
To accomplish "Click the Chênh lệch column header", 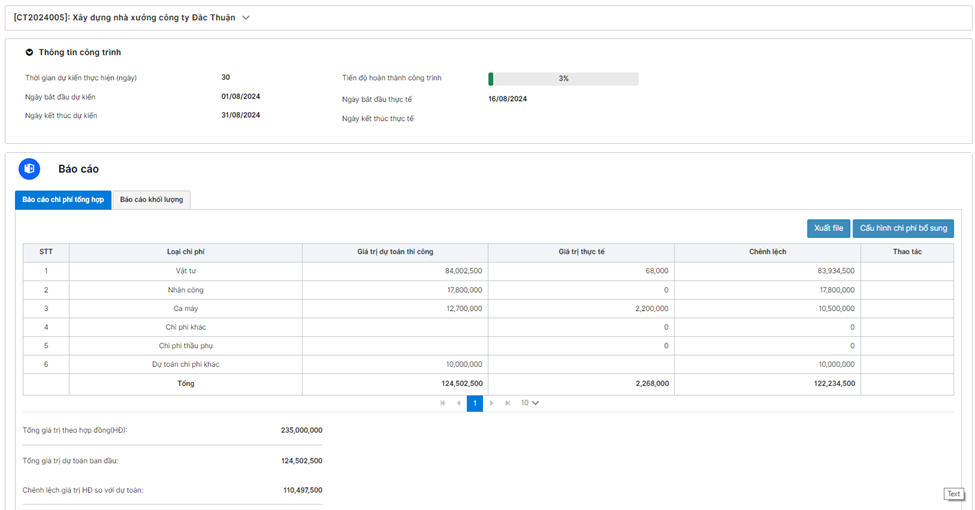I will (767, 252).
